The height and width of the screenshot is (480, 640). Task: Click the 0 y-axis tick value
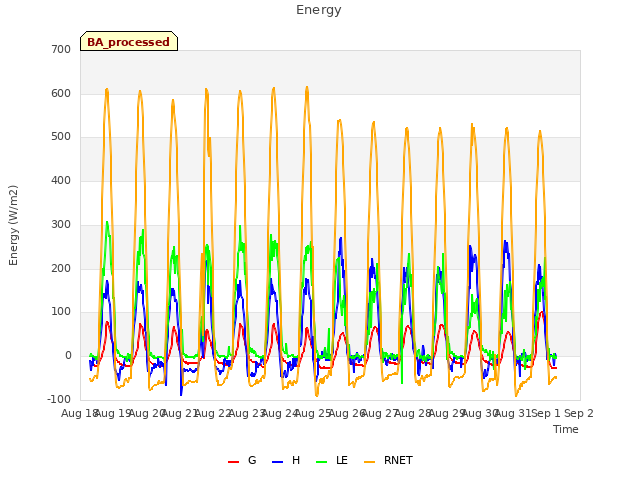coord(68,356)
